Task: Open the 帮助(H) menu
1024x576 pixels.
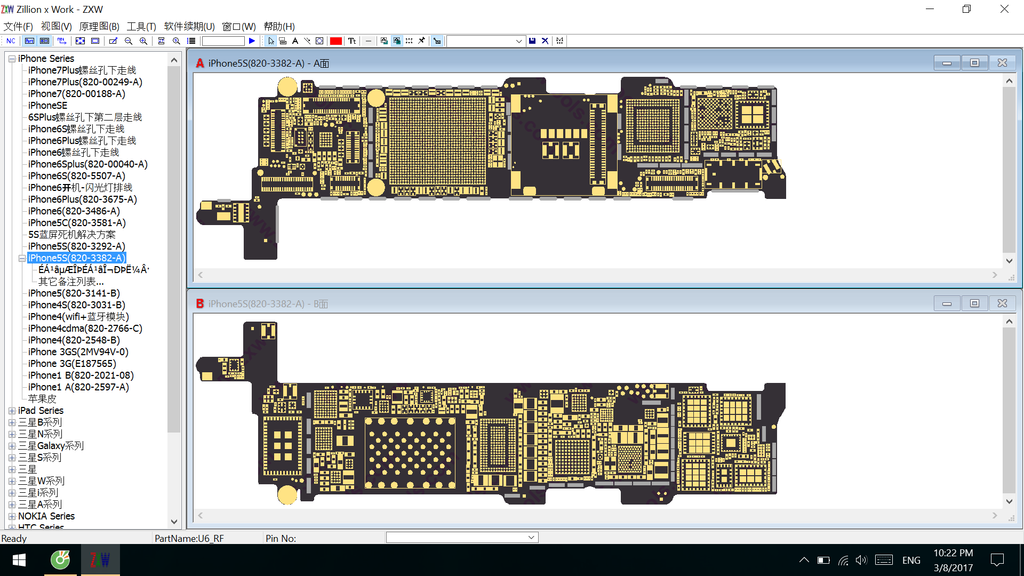Action: coord(279,26)
